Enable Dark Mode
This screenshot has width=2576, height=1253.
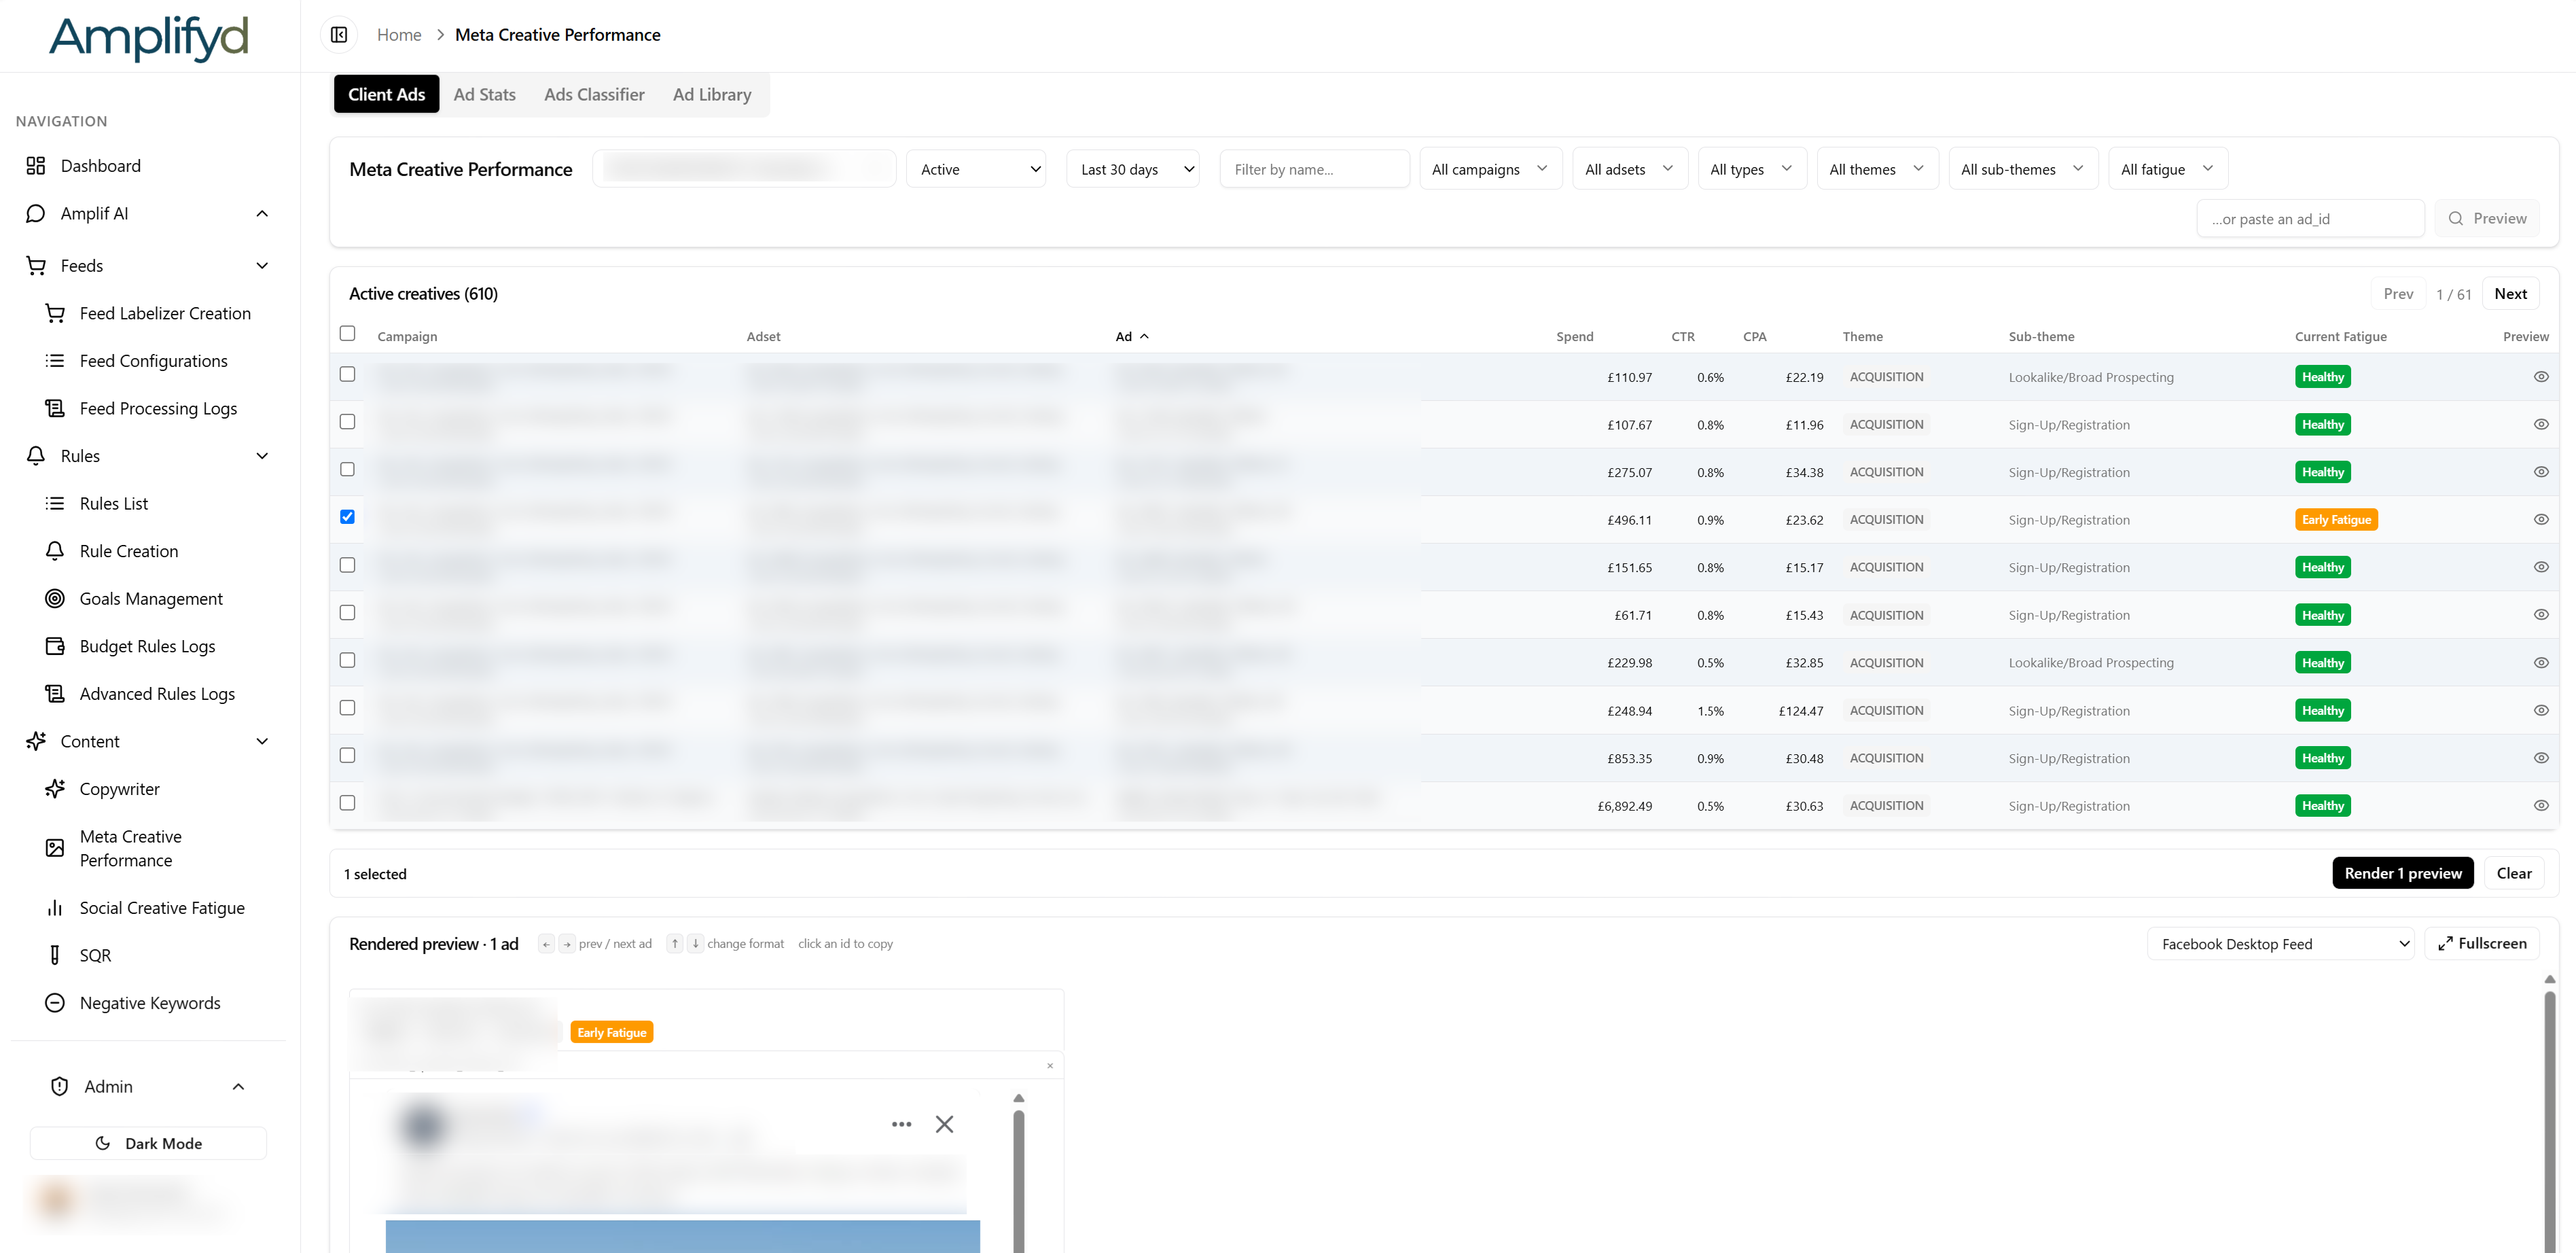pos(148,1144)
